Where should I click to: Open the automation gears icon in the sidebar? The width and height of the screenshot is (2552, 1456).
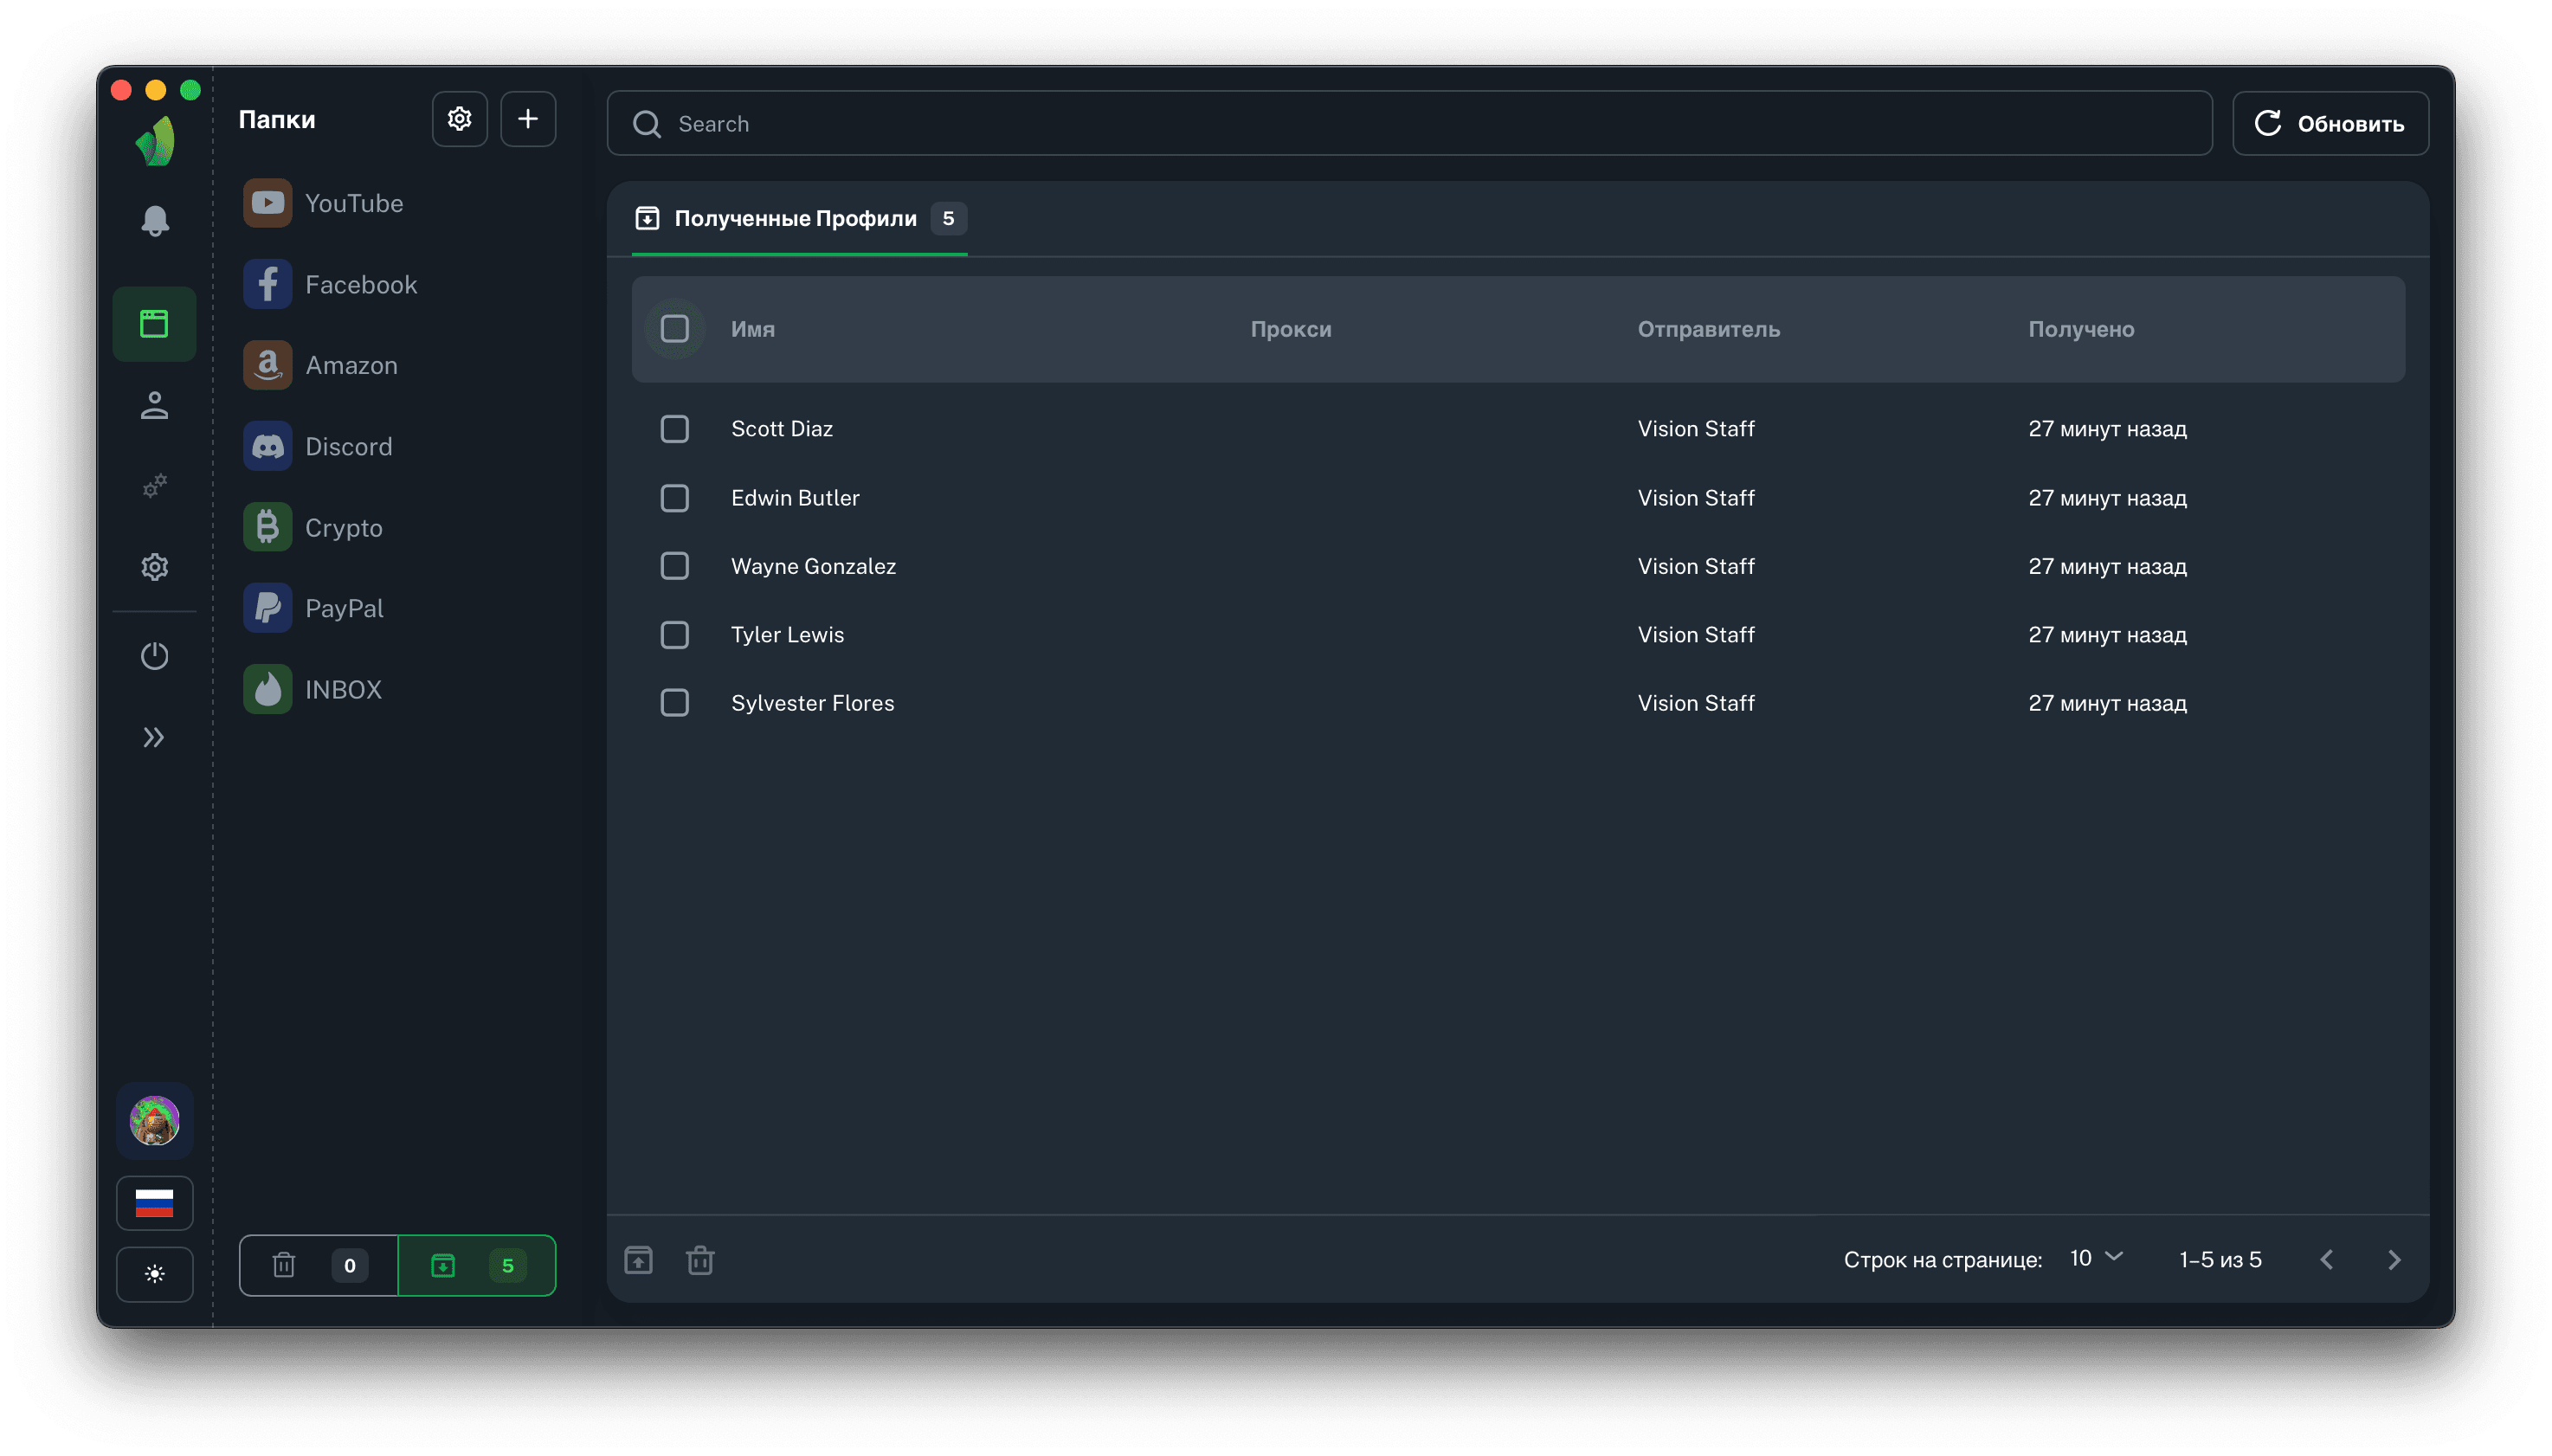pos(154,486)
